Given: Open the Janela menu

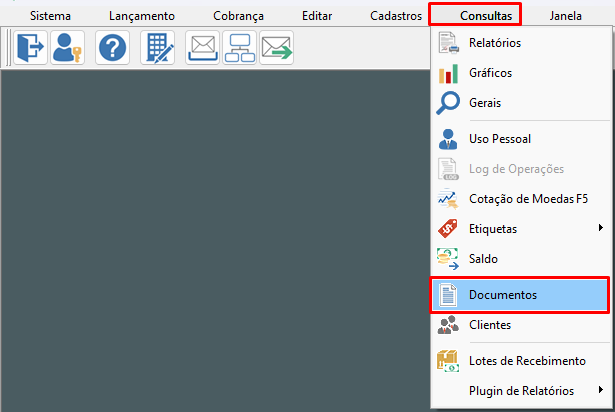Looking at the screenshot, I should pos(566,16).
